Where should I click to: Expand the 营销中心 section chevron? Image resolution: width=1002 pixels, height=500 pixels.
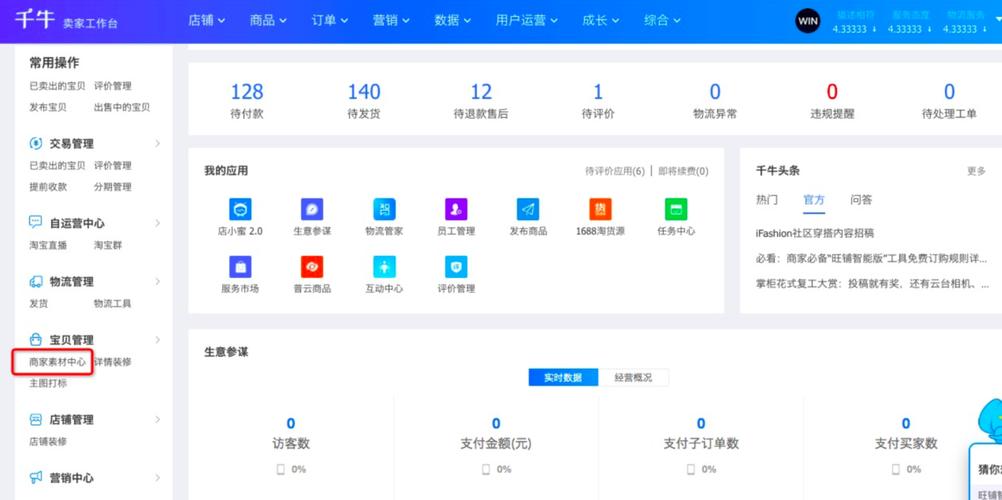click(158, 478)
